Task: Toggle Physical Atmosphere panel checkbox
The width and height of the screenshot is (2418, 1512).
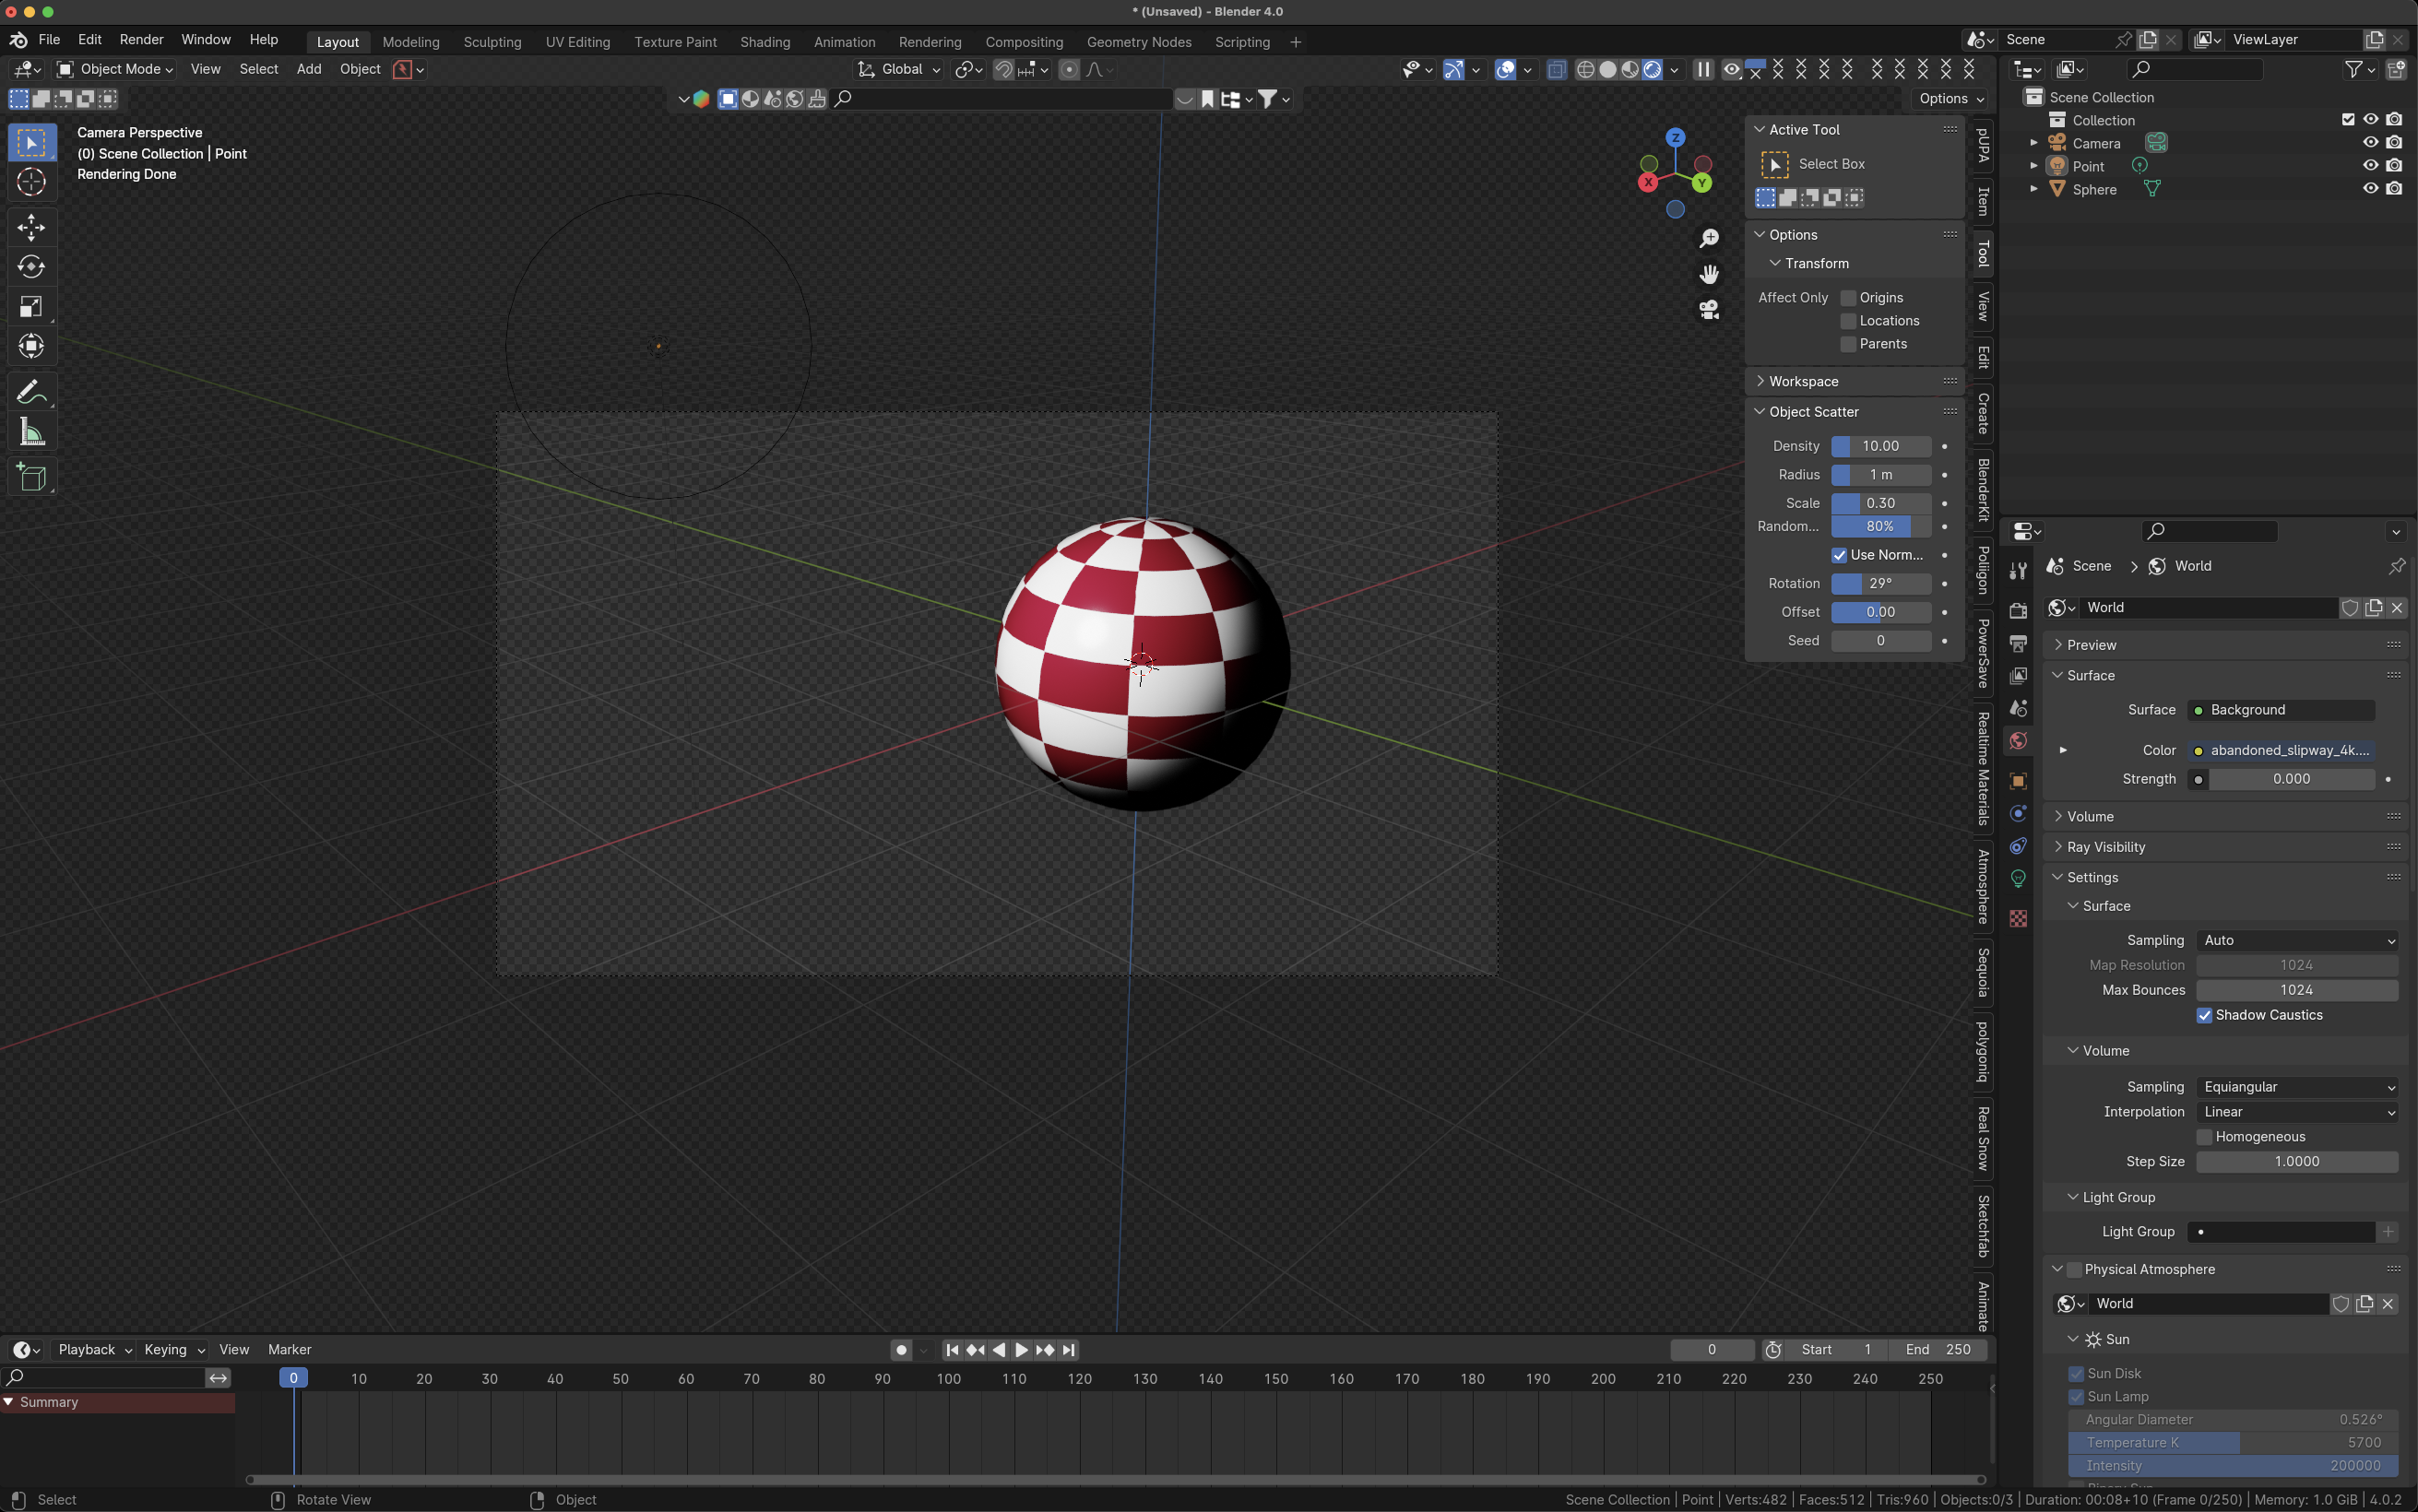Action: tap(2074, 1270)
